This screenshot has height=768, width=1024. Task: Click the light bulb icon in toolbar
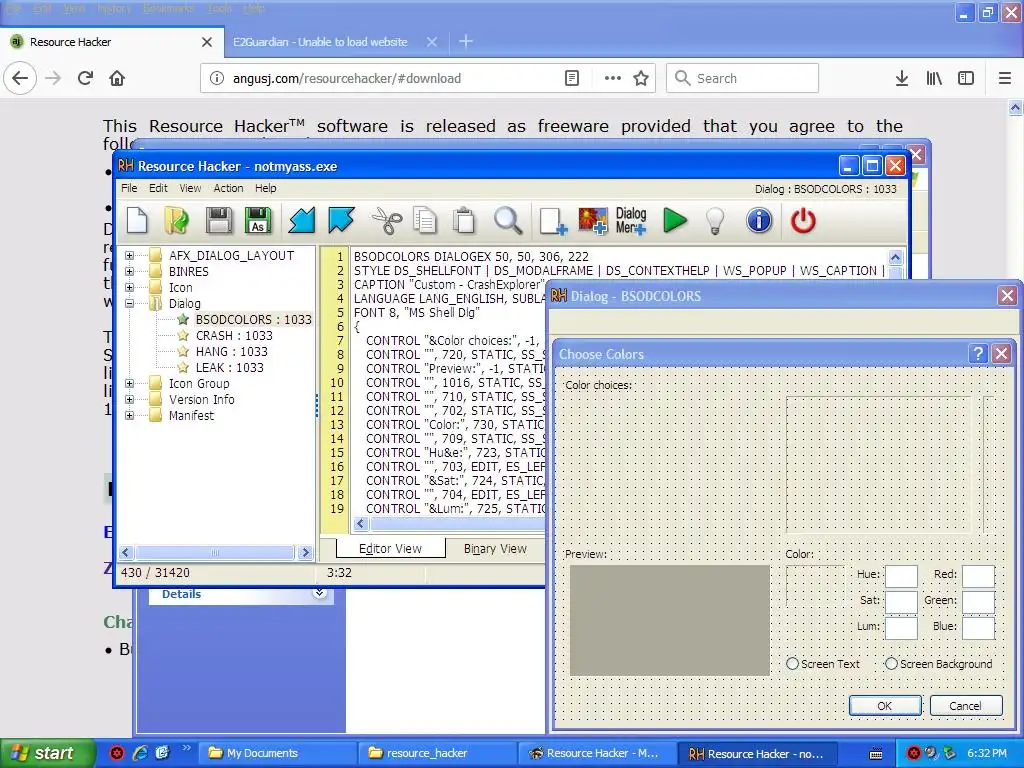[716, 221]
